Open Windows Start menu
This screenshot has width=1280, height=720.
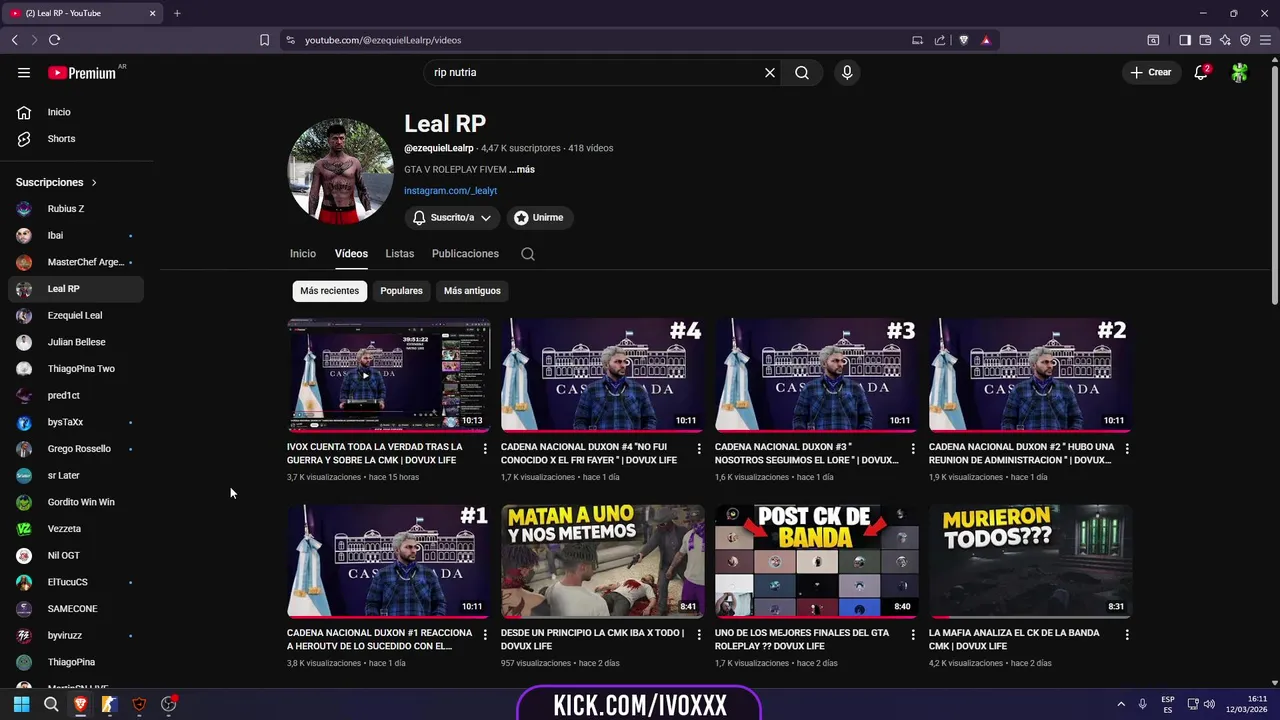coord(21,704)
